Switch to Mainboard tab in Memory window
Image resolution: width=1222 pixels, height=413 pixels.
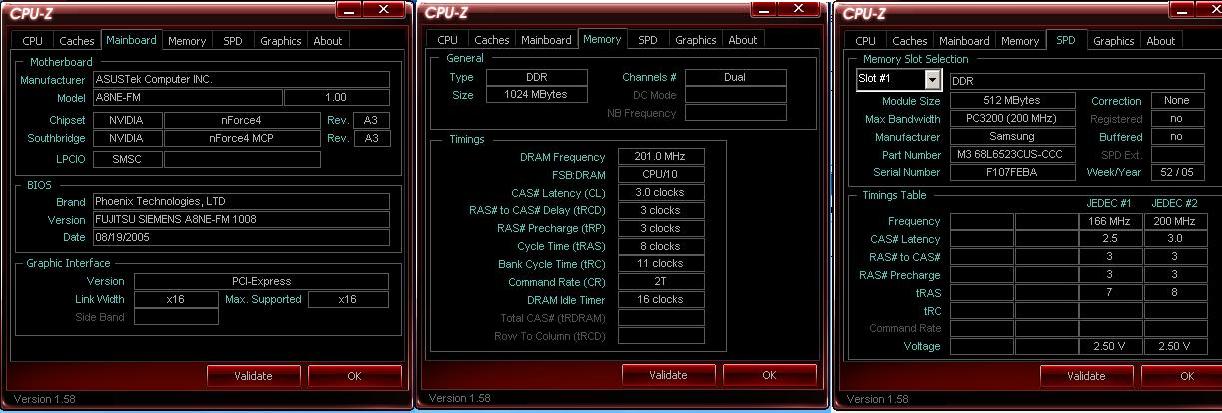(x=547, y=40)
